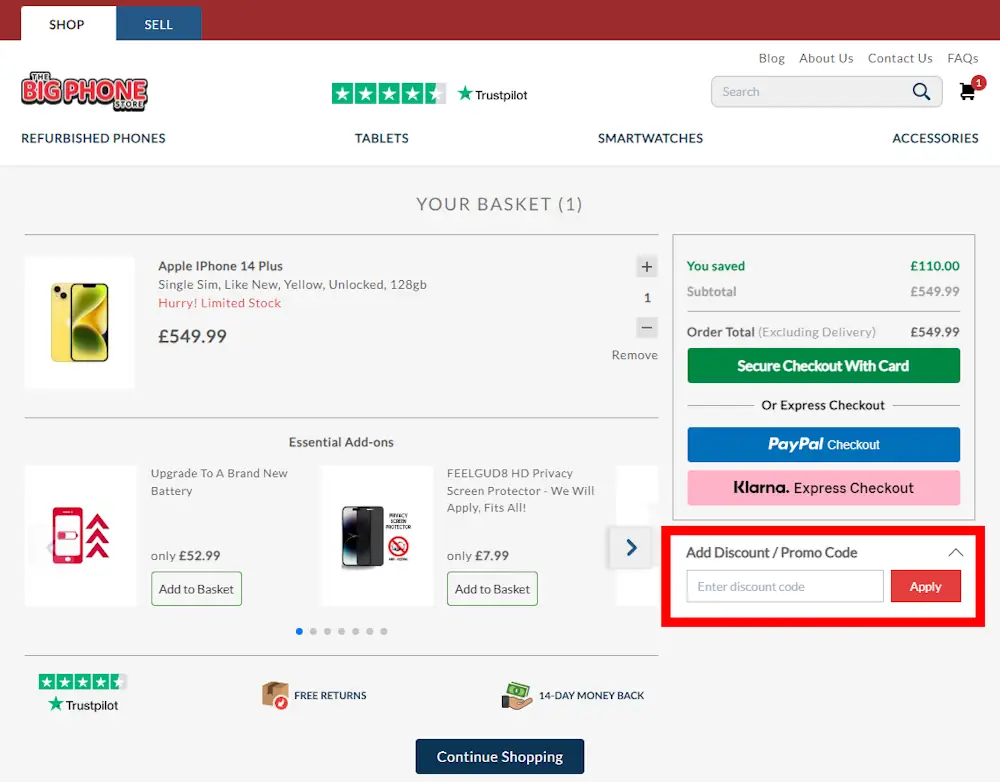Click the 'You saved' label
The image size is (1000, 782).
716,266
